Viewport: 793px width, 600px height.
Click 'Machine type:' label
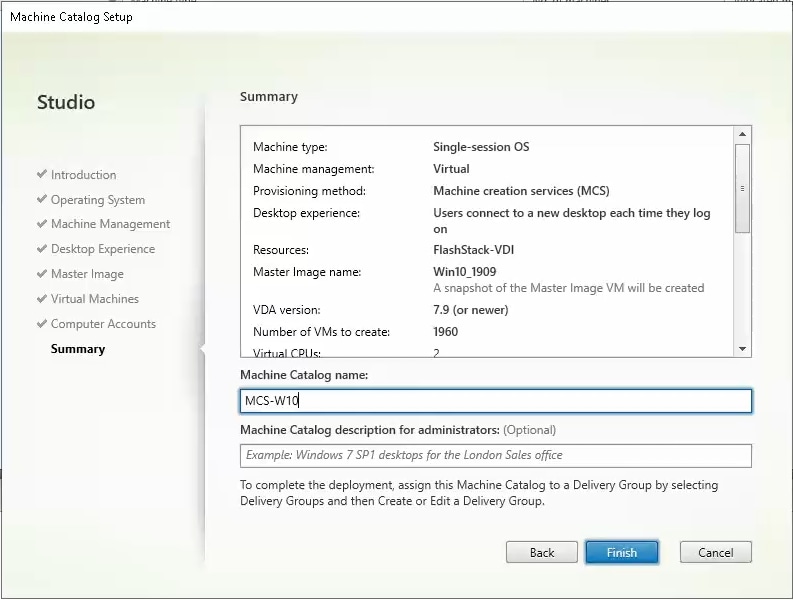tap(290, 147)
